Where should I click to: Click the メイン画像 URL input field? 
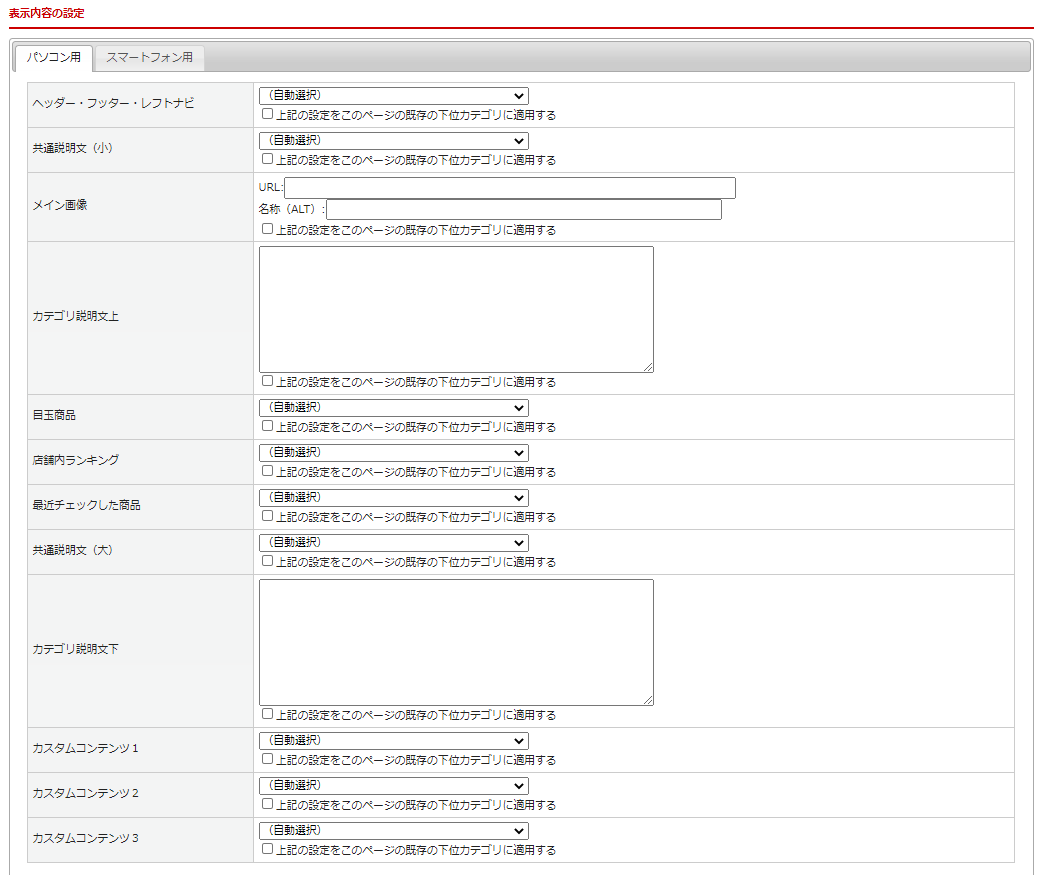[509, 188]
